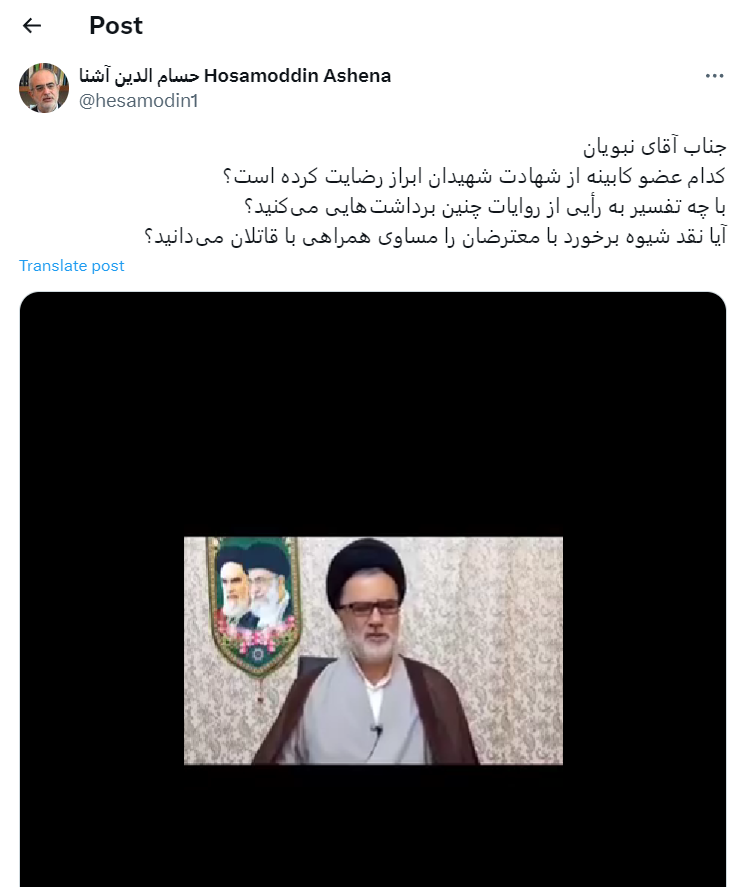Click the microphone clipped on the cleric's robe

point(377,730)
